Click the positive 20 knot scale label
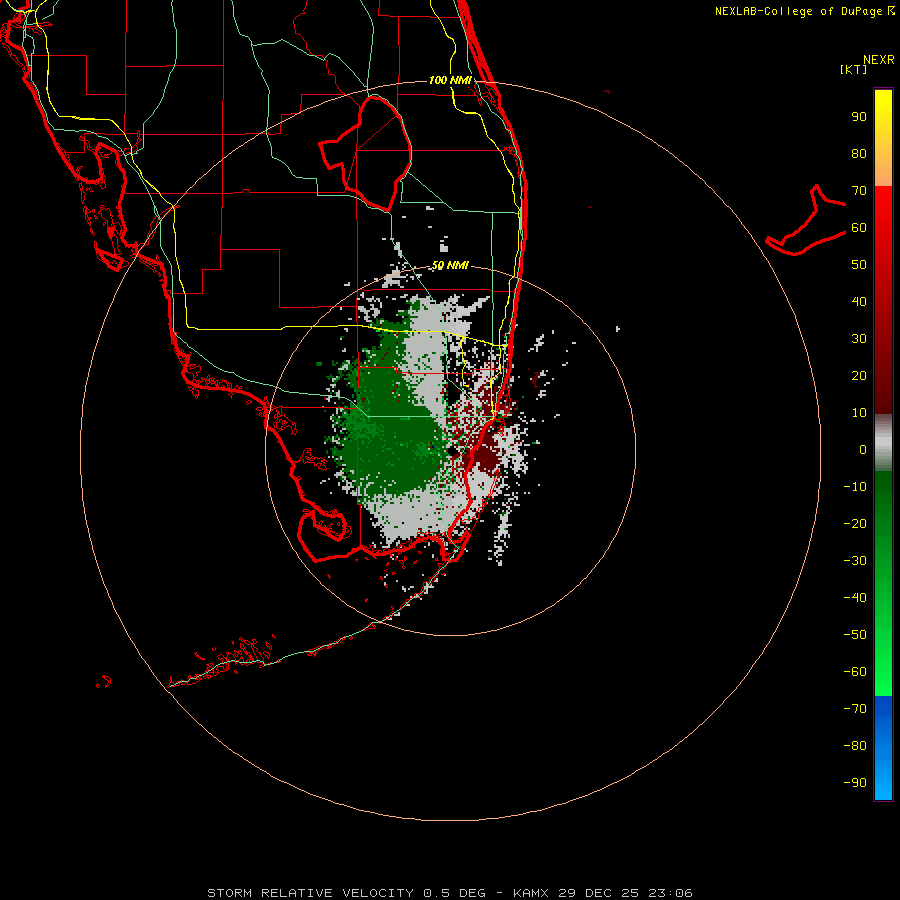The image size is (900, 900). point(859,375)
